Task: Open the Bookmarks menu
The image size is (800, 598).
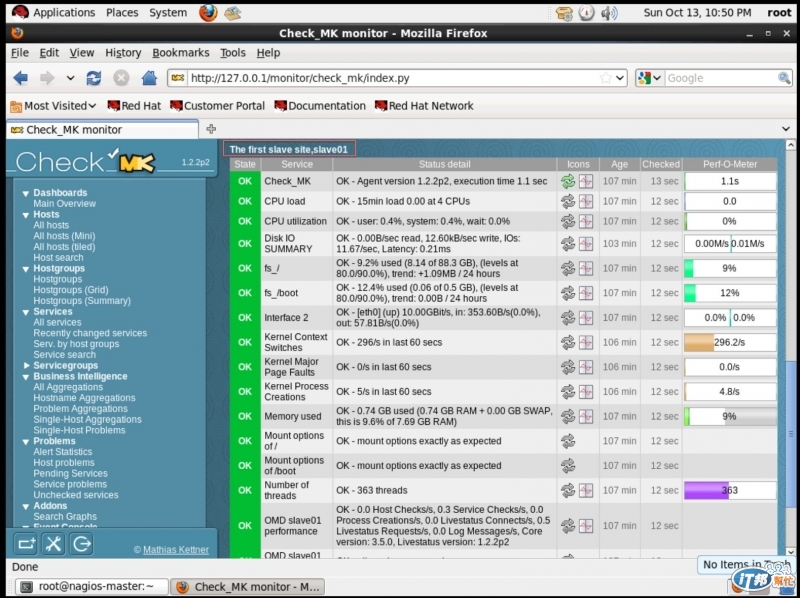Action: (x=181, y=53)
